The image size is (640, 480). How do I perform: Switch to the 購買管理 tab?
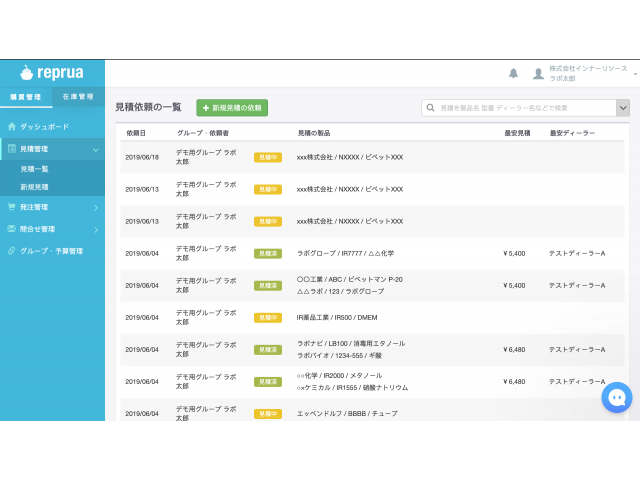(x=26, y=97)
